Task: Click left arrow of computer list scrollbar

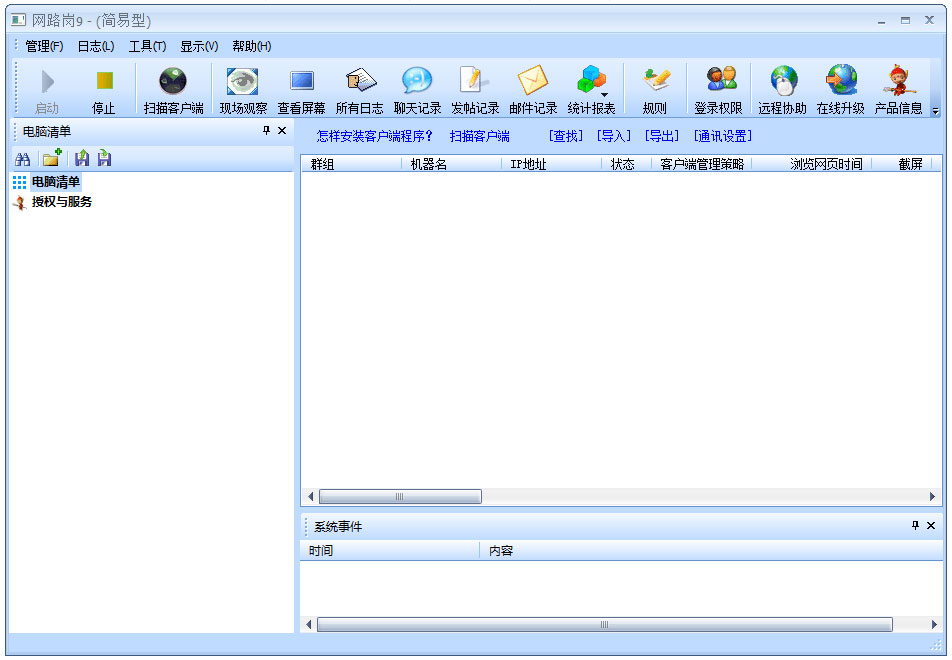Action: coord(310,497)
